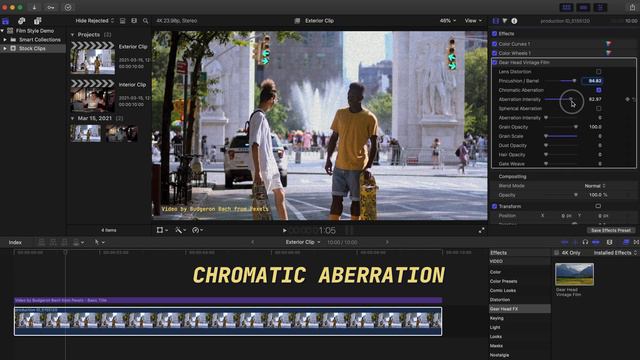Click the viewer fullscreen arrows icon
The image size is (640, 360).
(482, 231)
